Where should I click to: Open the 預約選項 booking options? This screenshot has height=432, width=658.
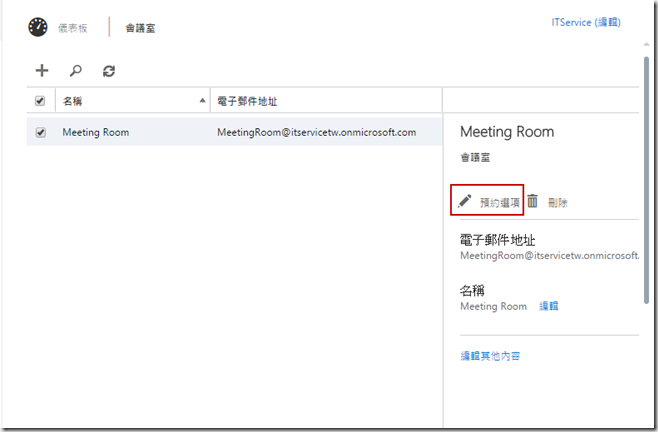pyautogui.click(x=499, y=202)
